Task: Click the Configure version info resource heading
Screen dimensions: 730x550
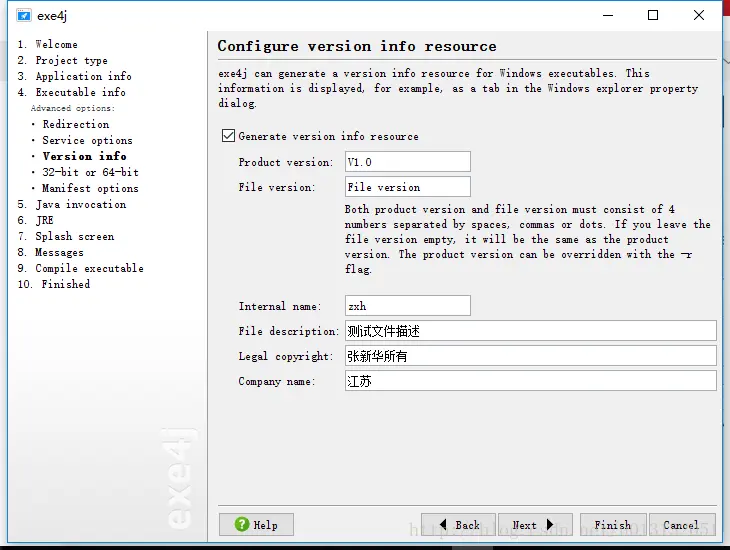Action: click(x=357, y=46)
